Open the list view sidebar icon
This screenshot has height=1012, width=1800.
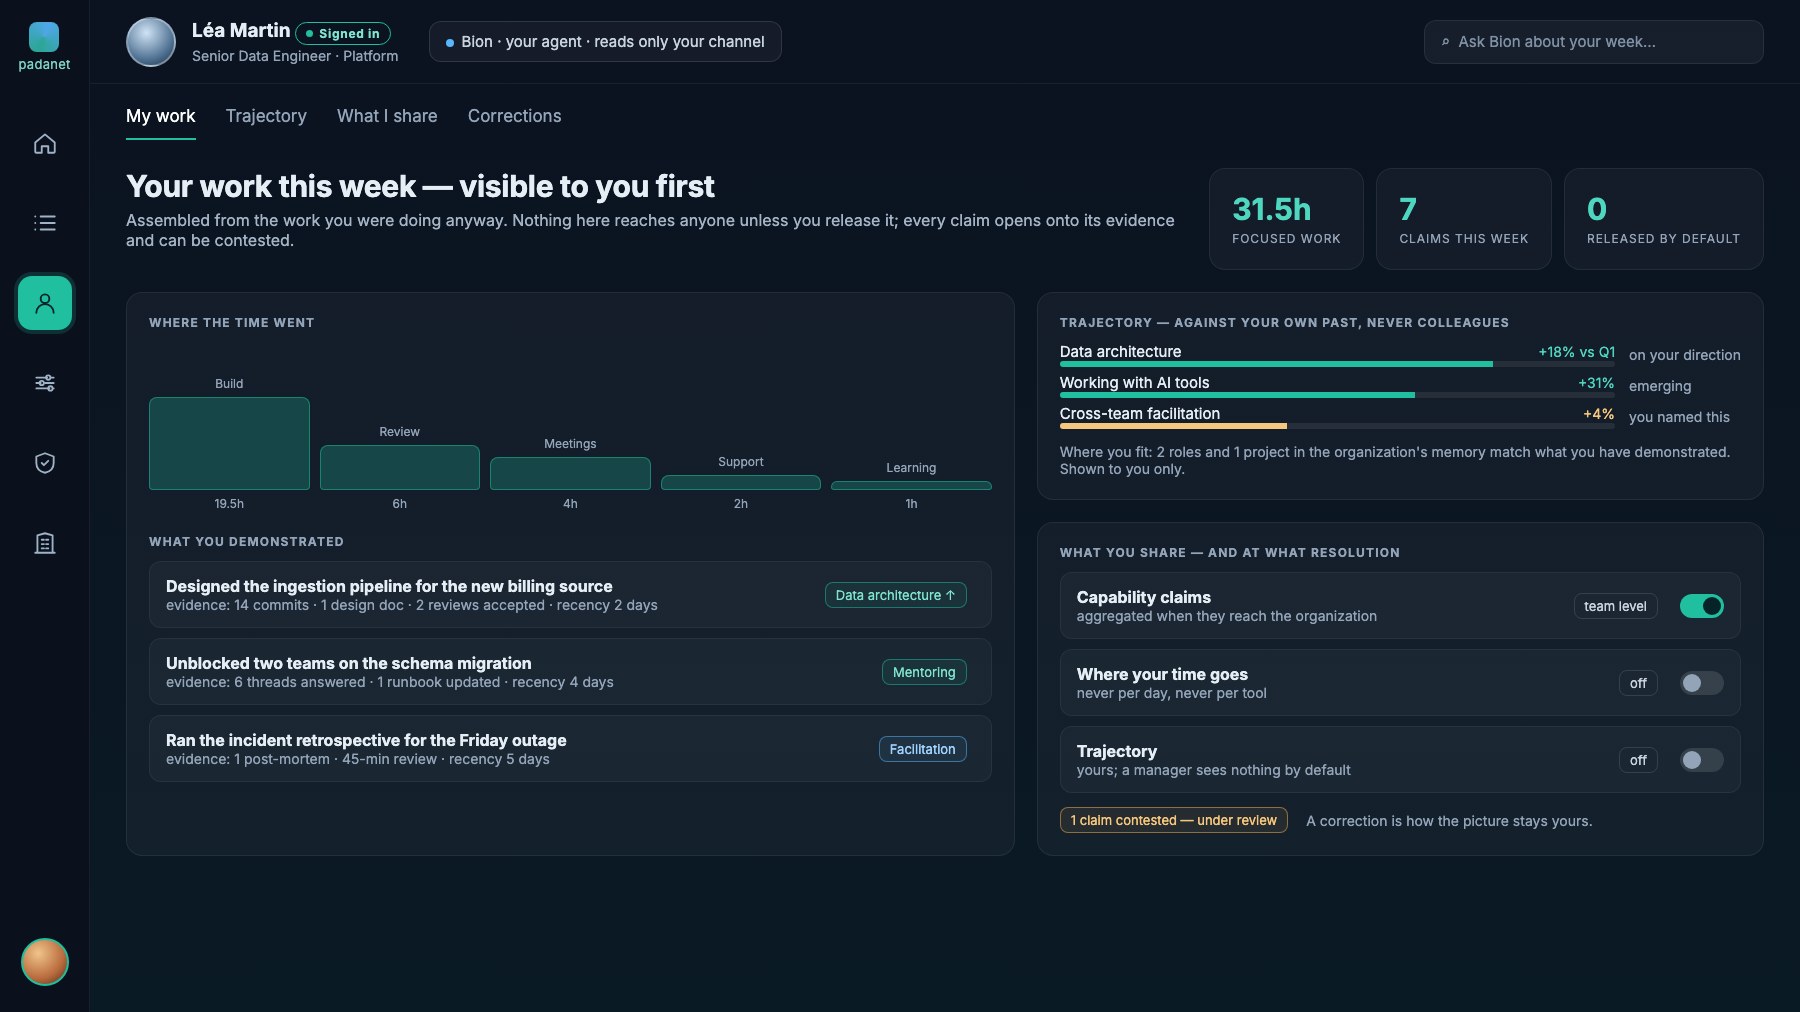coord(45,223)
